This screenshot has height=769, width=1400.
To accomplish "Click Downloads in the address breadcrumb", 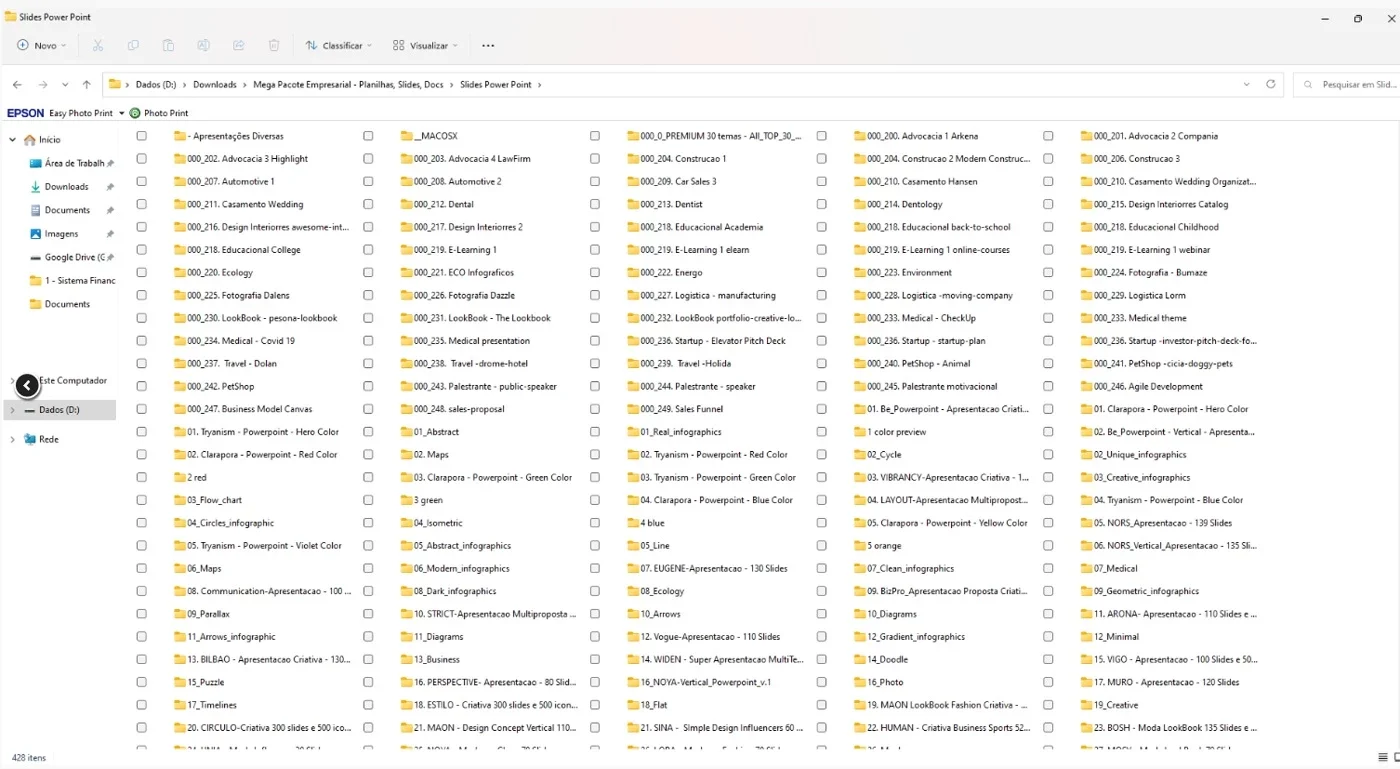I will point(215,85).
